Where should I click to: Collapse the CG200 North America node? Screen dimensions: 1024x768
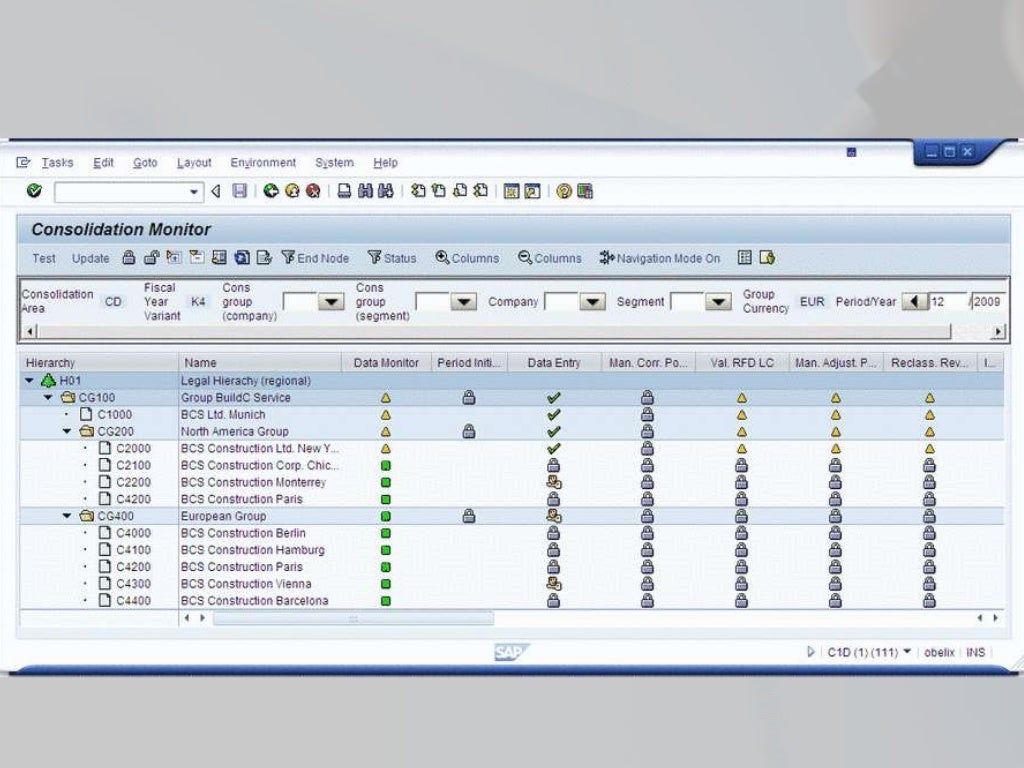67,431
